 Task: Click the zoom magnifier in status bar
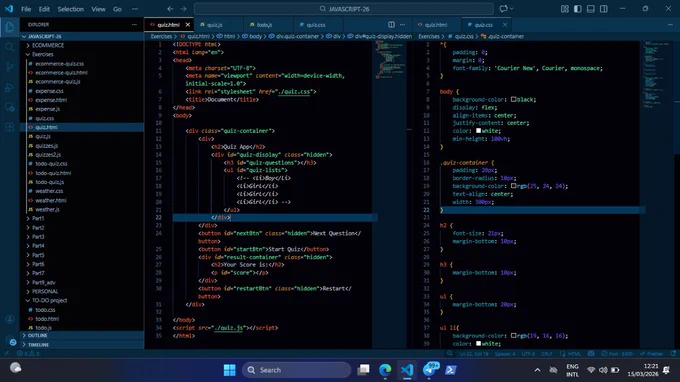pyautogui.click(x=450, y=354)
